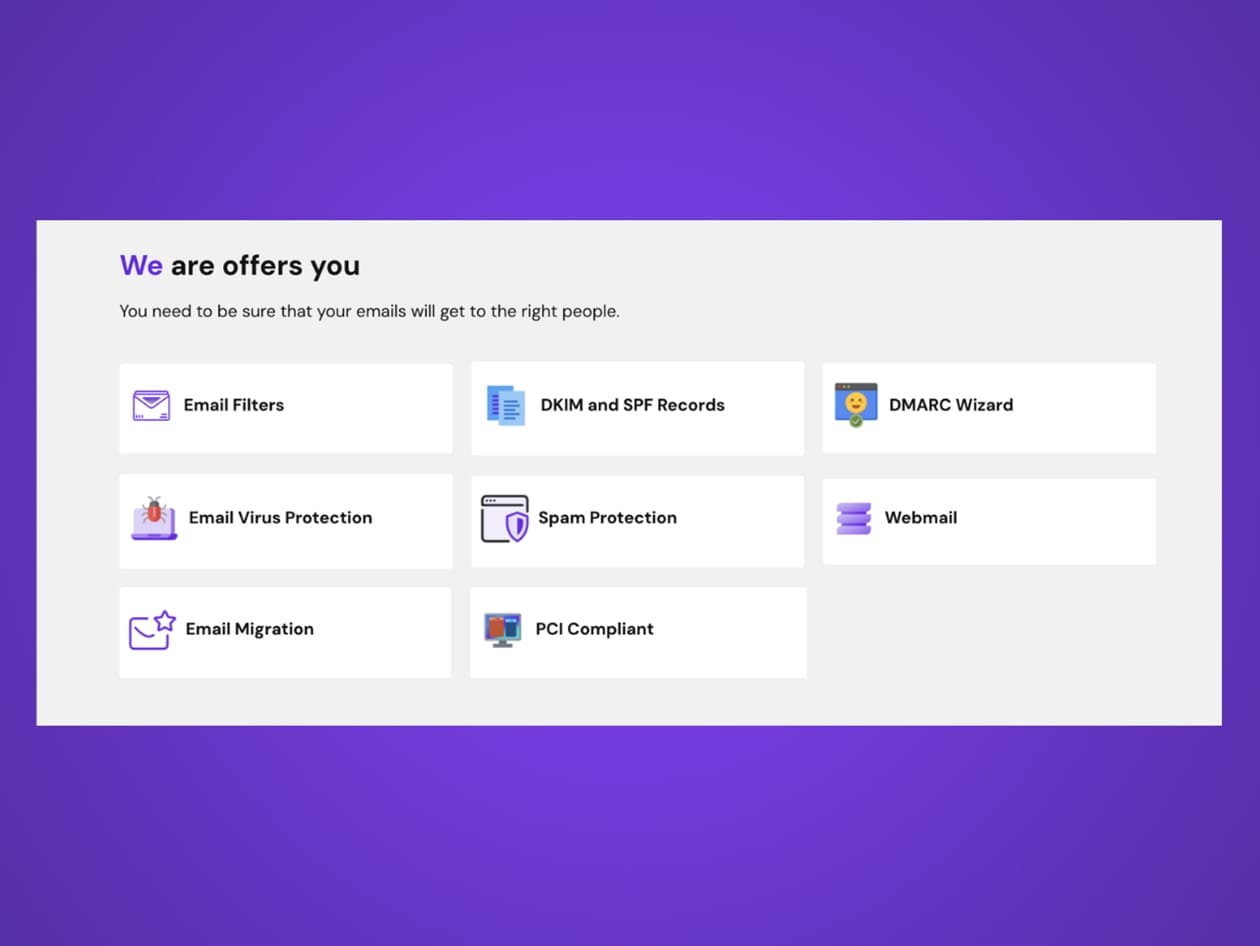The image size is (1260, 946).
Task: Click the Email Virus Protection bug icon
Action: [x=154, y=518]
